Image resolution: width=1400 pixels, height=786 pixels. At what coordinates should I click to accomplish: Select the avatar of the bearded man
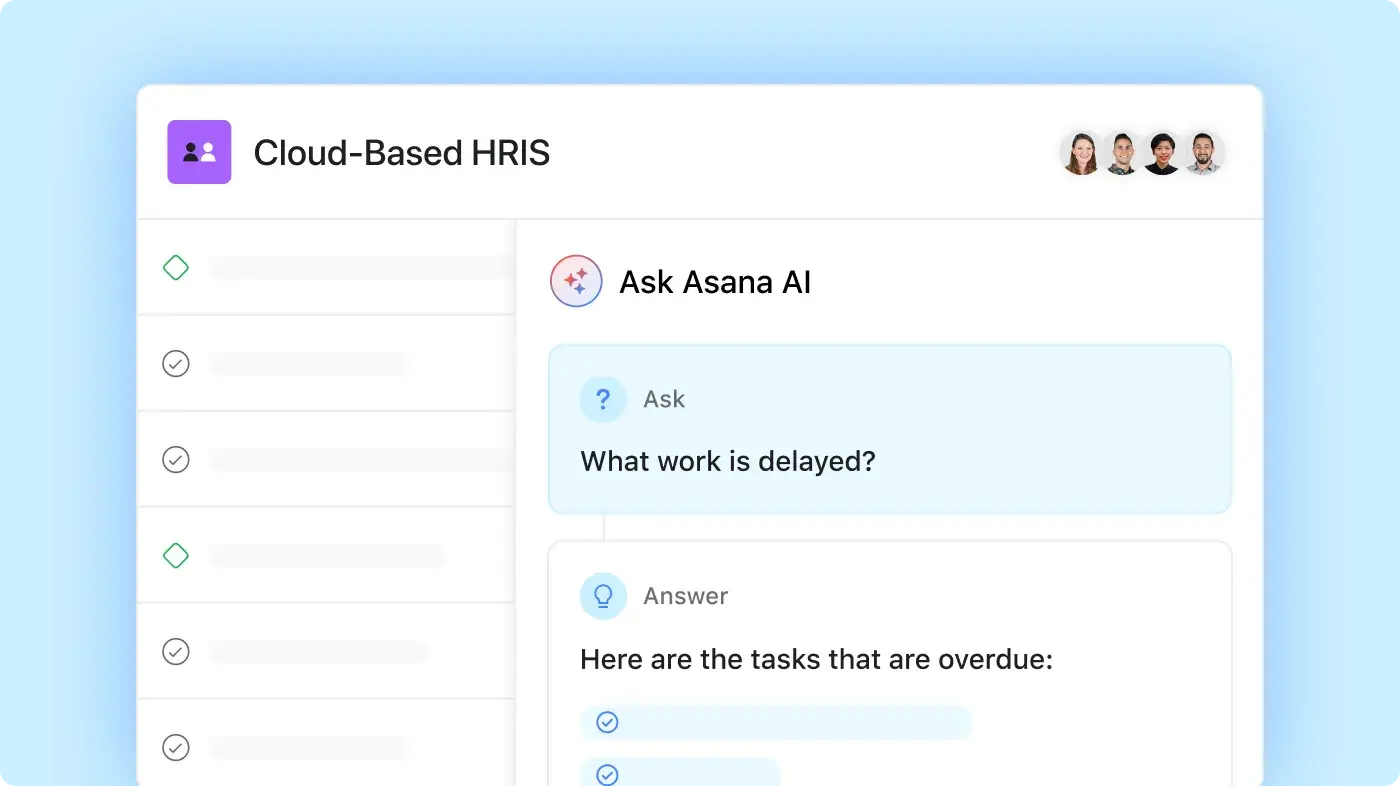coord(1203,153)
